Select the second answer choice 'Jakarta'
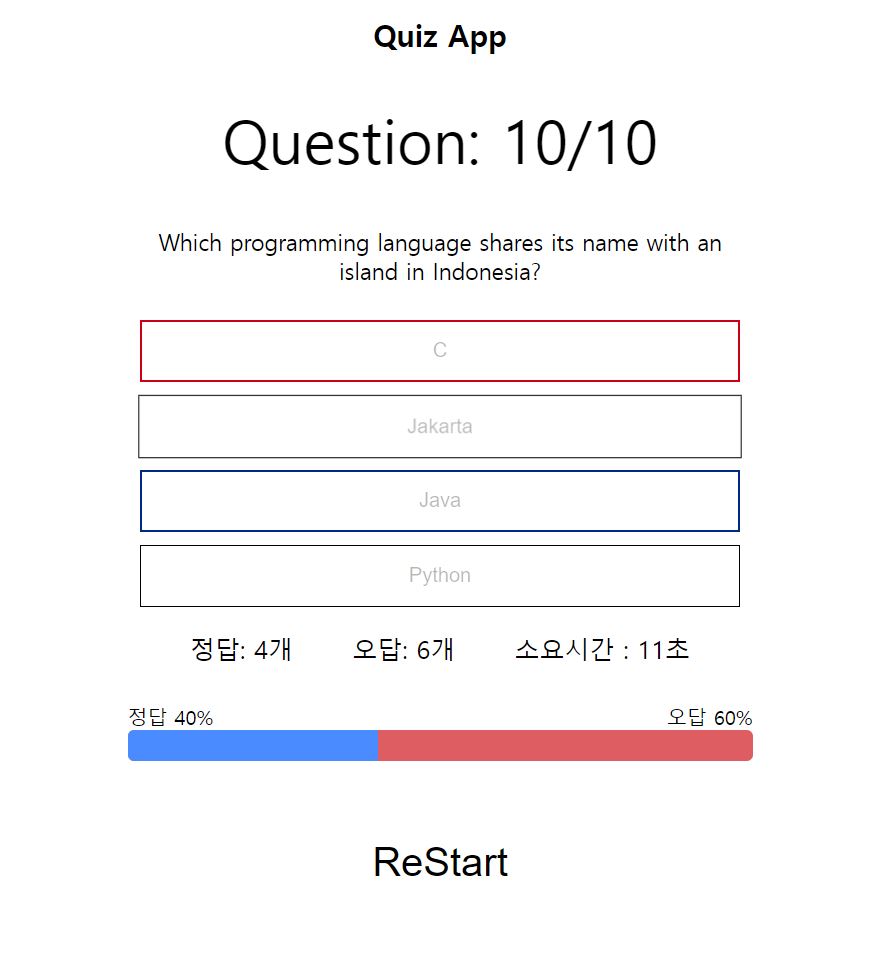 pyautogui.click(x=440, y=425)
